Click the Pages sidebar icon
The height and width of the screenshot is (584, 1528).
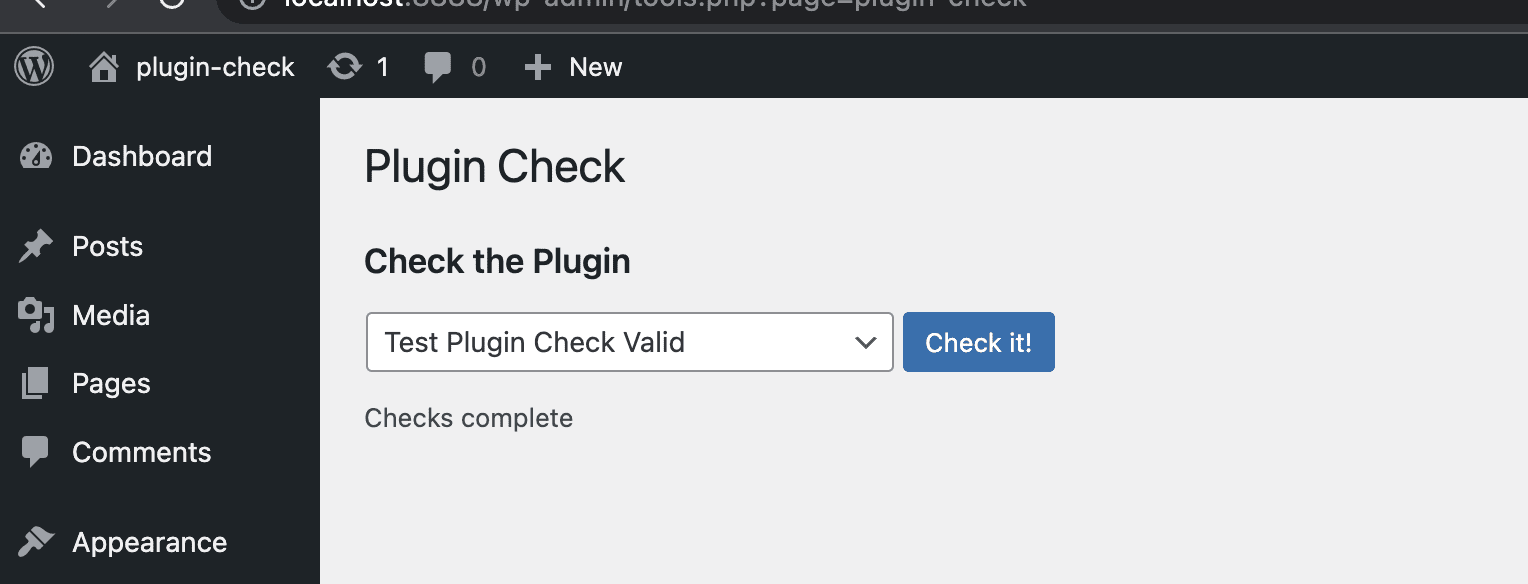[34, 383]
